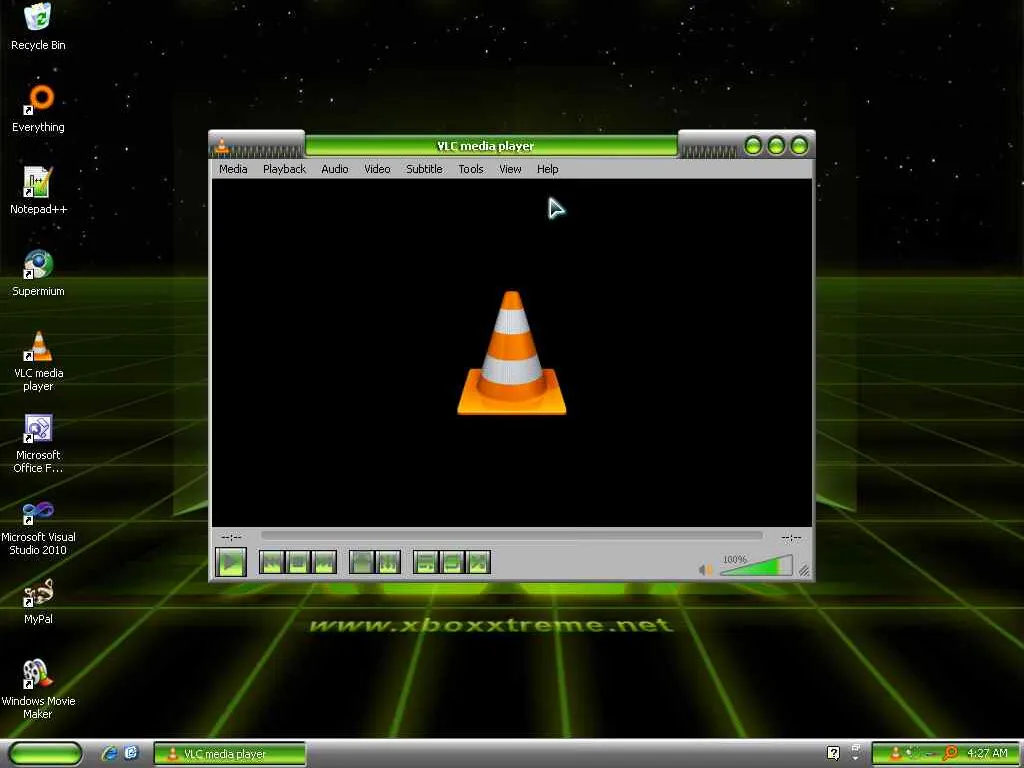Select the Microsoft Office desktop shortcut
This screenshot has height=768, width=1024.
pos(38,443)
